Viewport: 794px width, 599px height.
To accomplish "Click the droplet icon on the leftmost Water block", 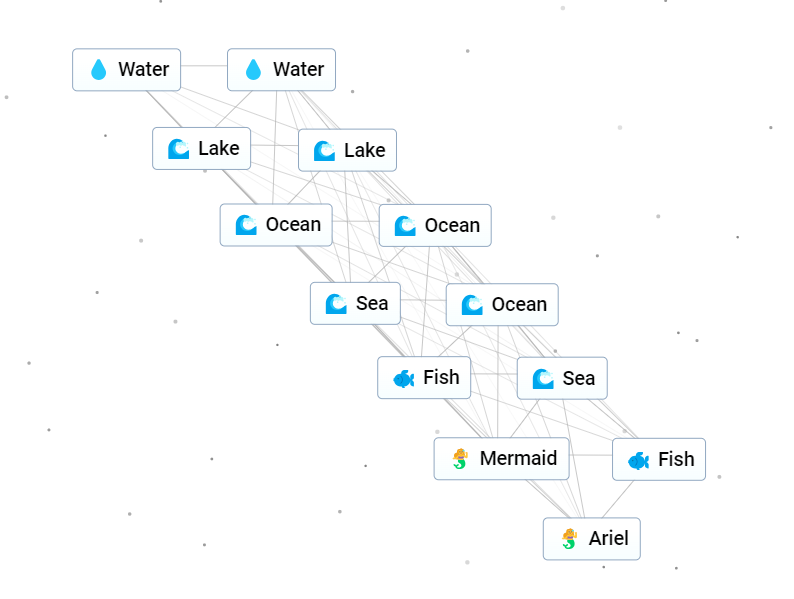I will tap(99, 69).
